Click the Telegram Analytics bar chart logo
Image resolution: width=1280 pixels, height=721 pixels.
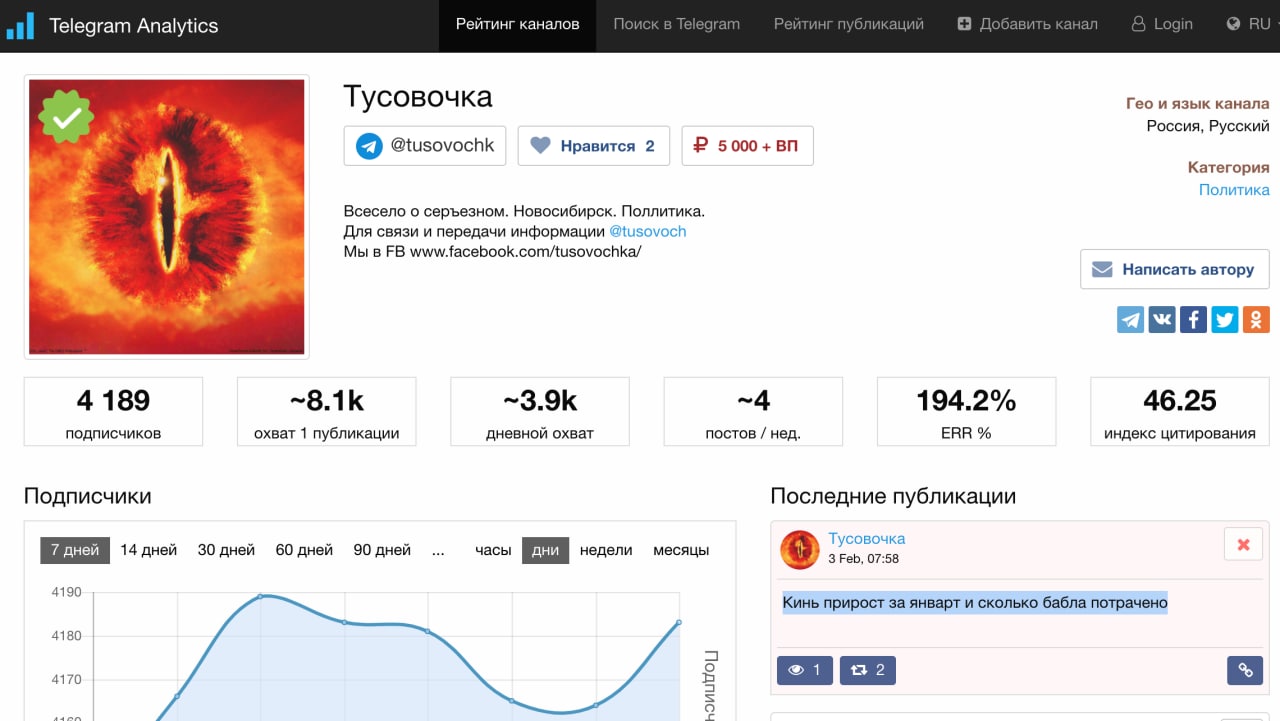point(20,25)
